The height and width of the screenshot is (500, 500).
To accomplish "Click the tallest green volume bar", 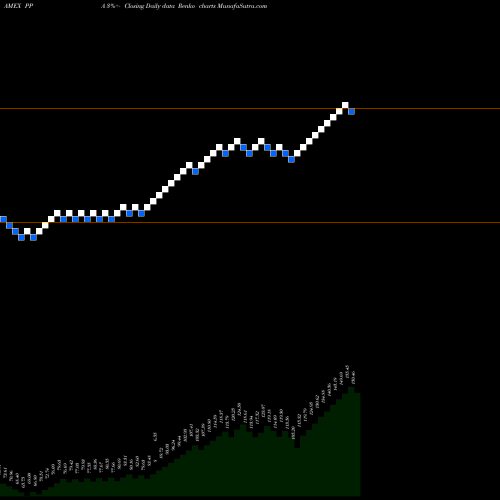I will click(351, 441).
